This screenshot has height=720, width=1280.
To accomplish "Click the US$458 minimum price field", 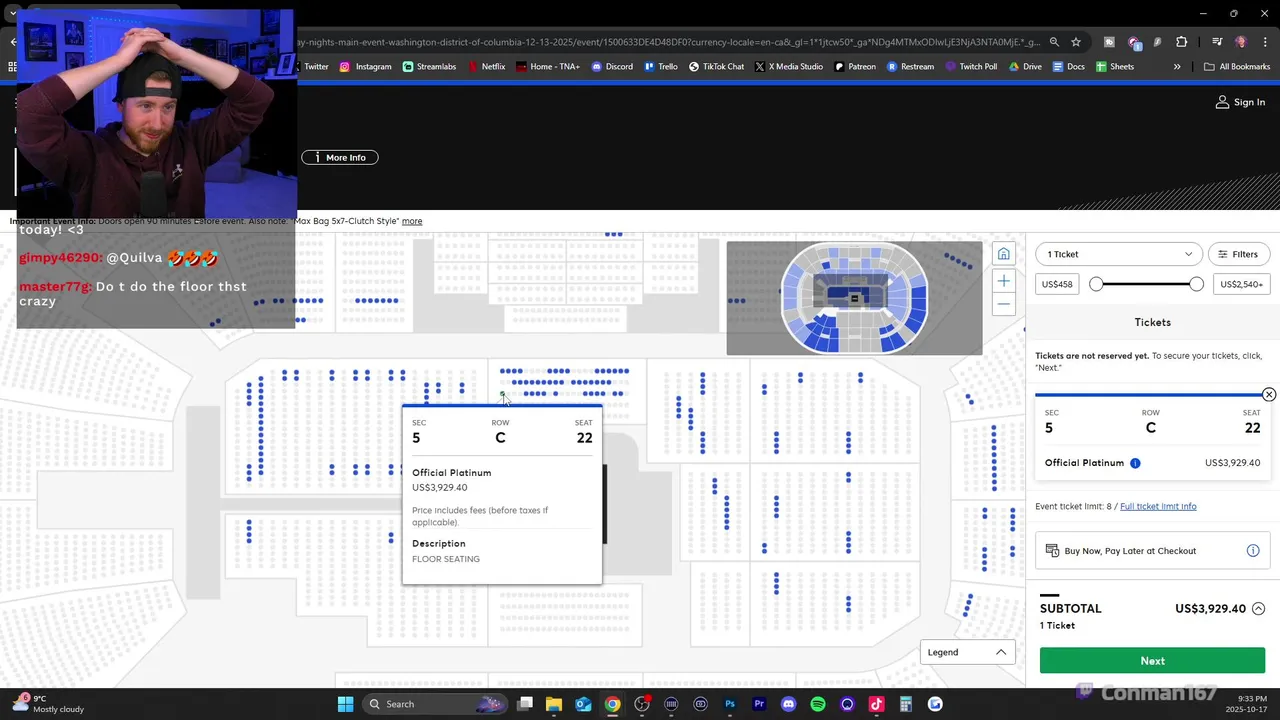I will [x=1057, y=284].
